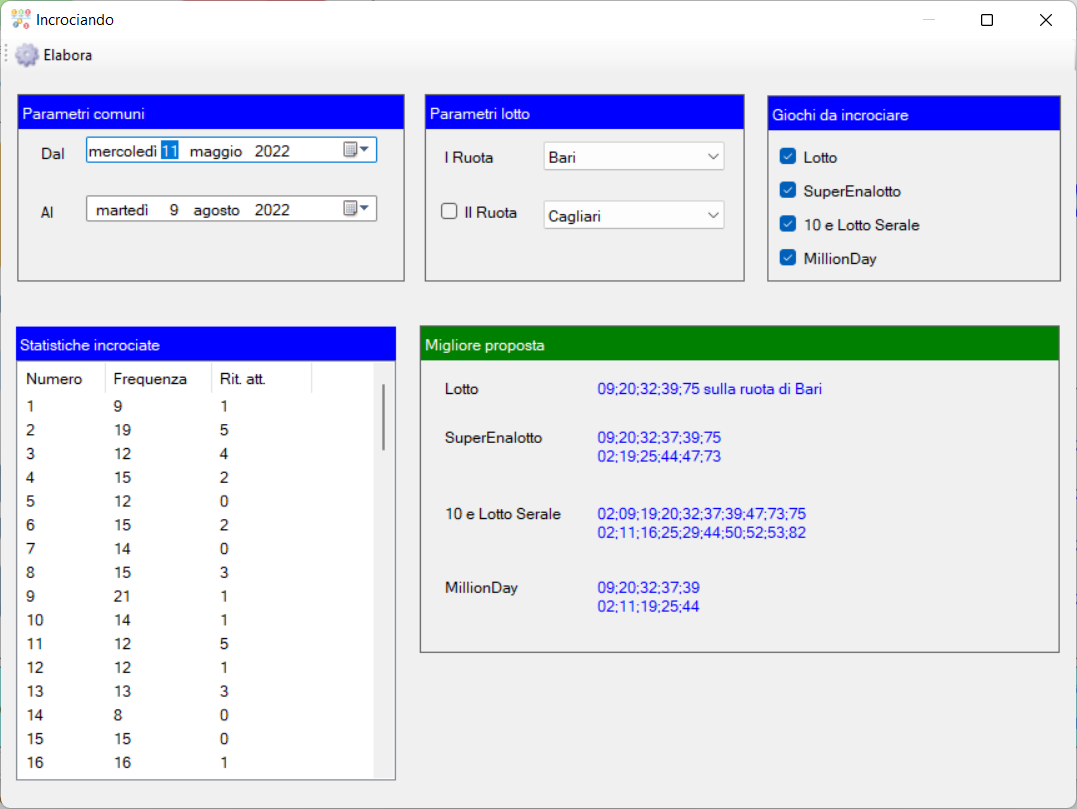
Task: Click frequency value 19 in the list
Action: [122, 430]
